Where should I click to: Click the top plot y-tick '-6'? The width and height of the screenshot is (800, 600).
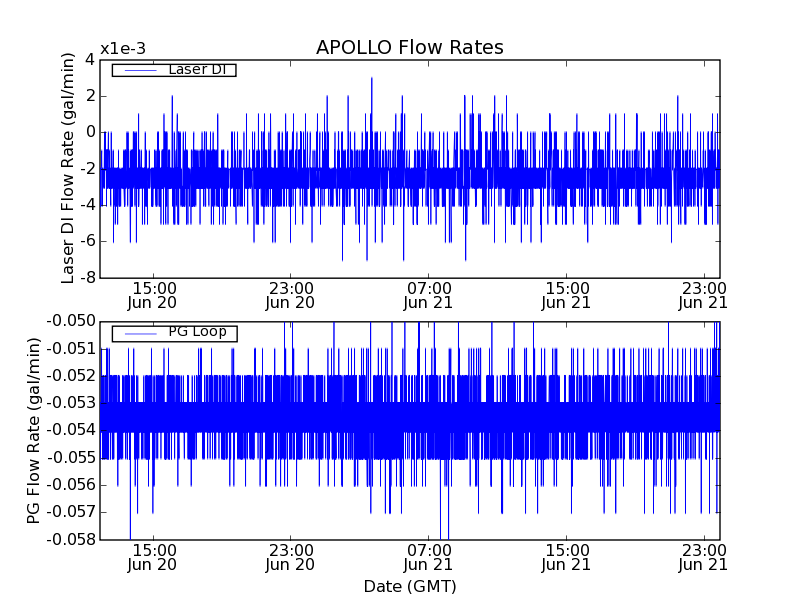point(88,241)
